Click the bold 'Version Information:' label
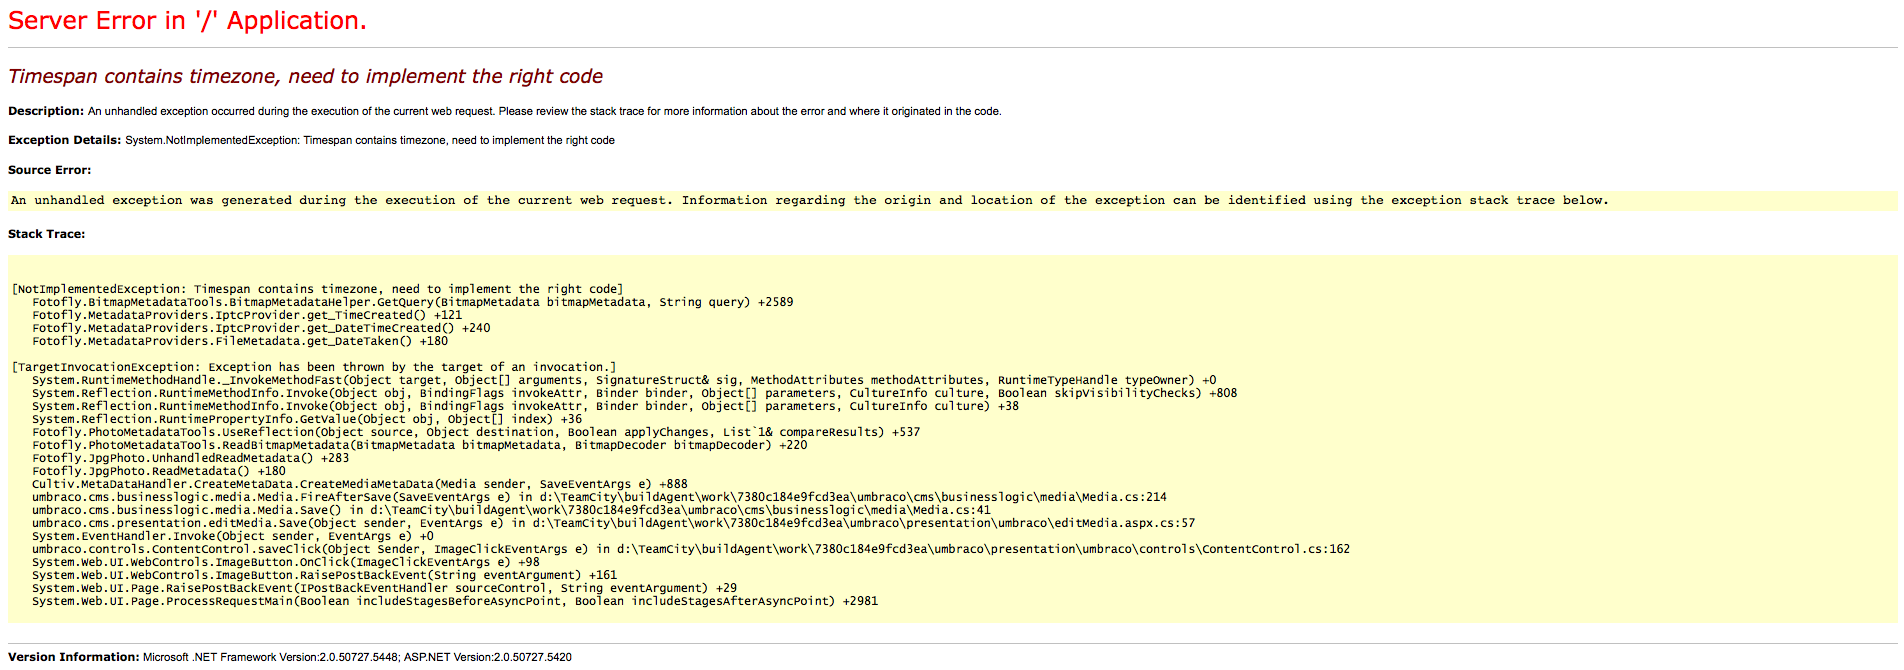The width and height of the screenshot is (1904, 670). 73,657
